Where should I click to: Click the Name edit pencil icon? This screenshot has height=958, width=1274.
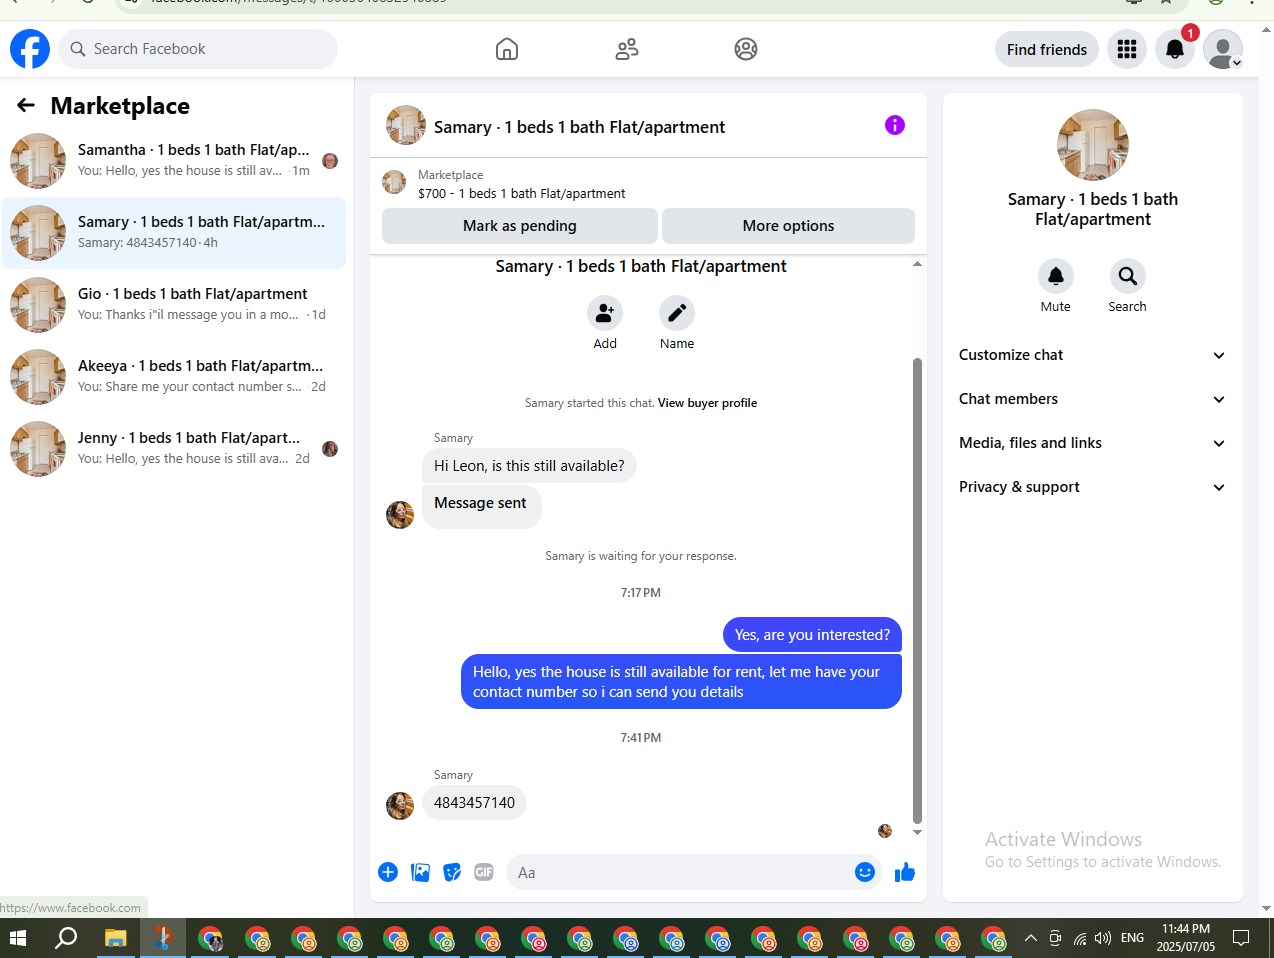click(x=677, y=313)
